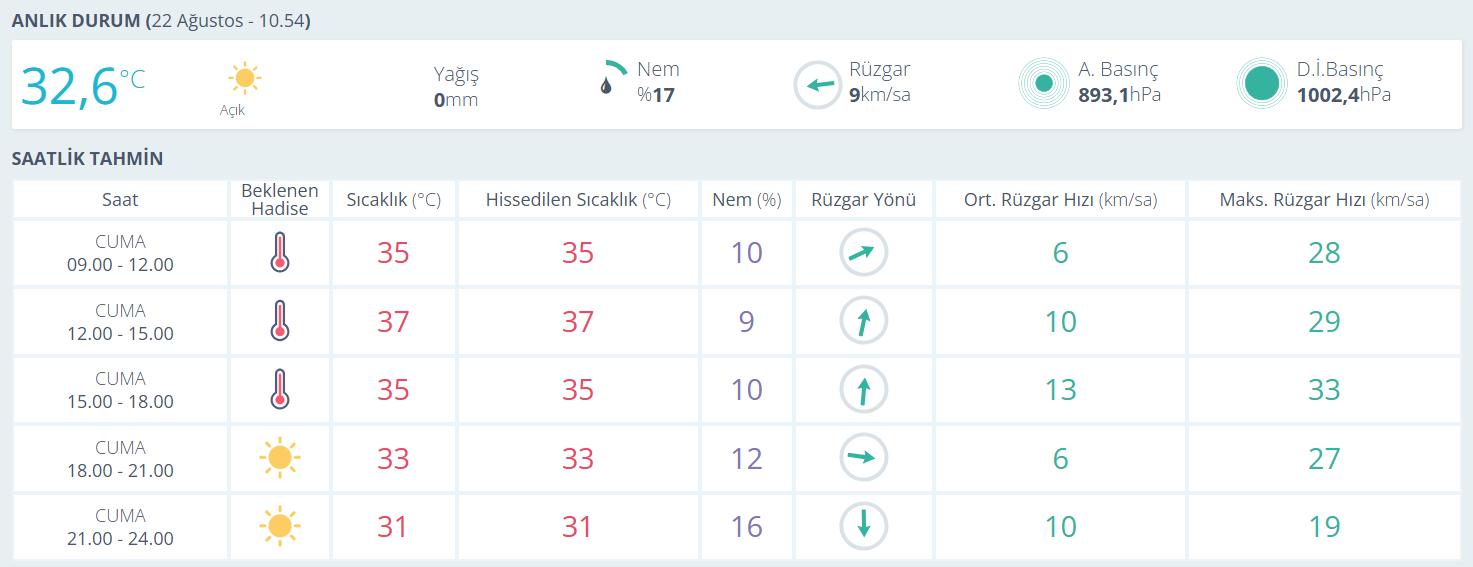1473x567 pixels.
Task: Click the Maks. Rüzgar Hızı column header
Action: 1324,199
